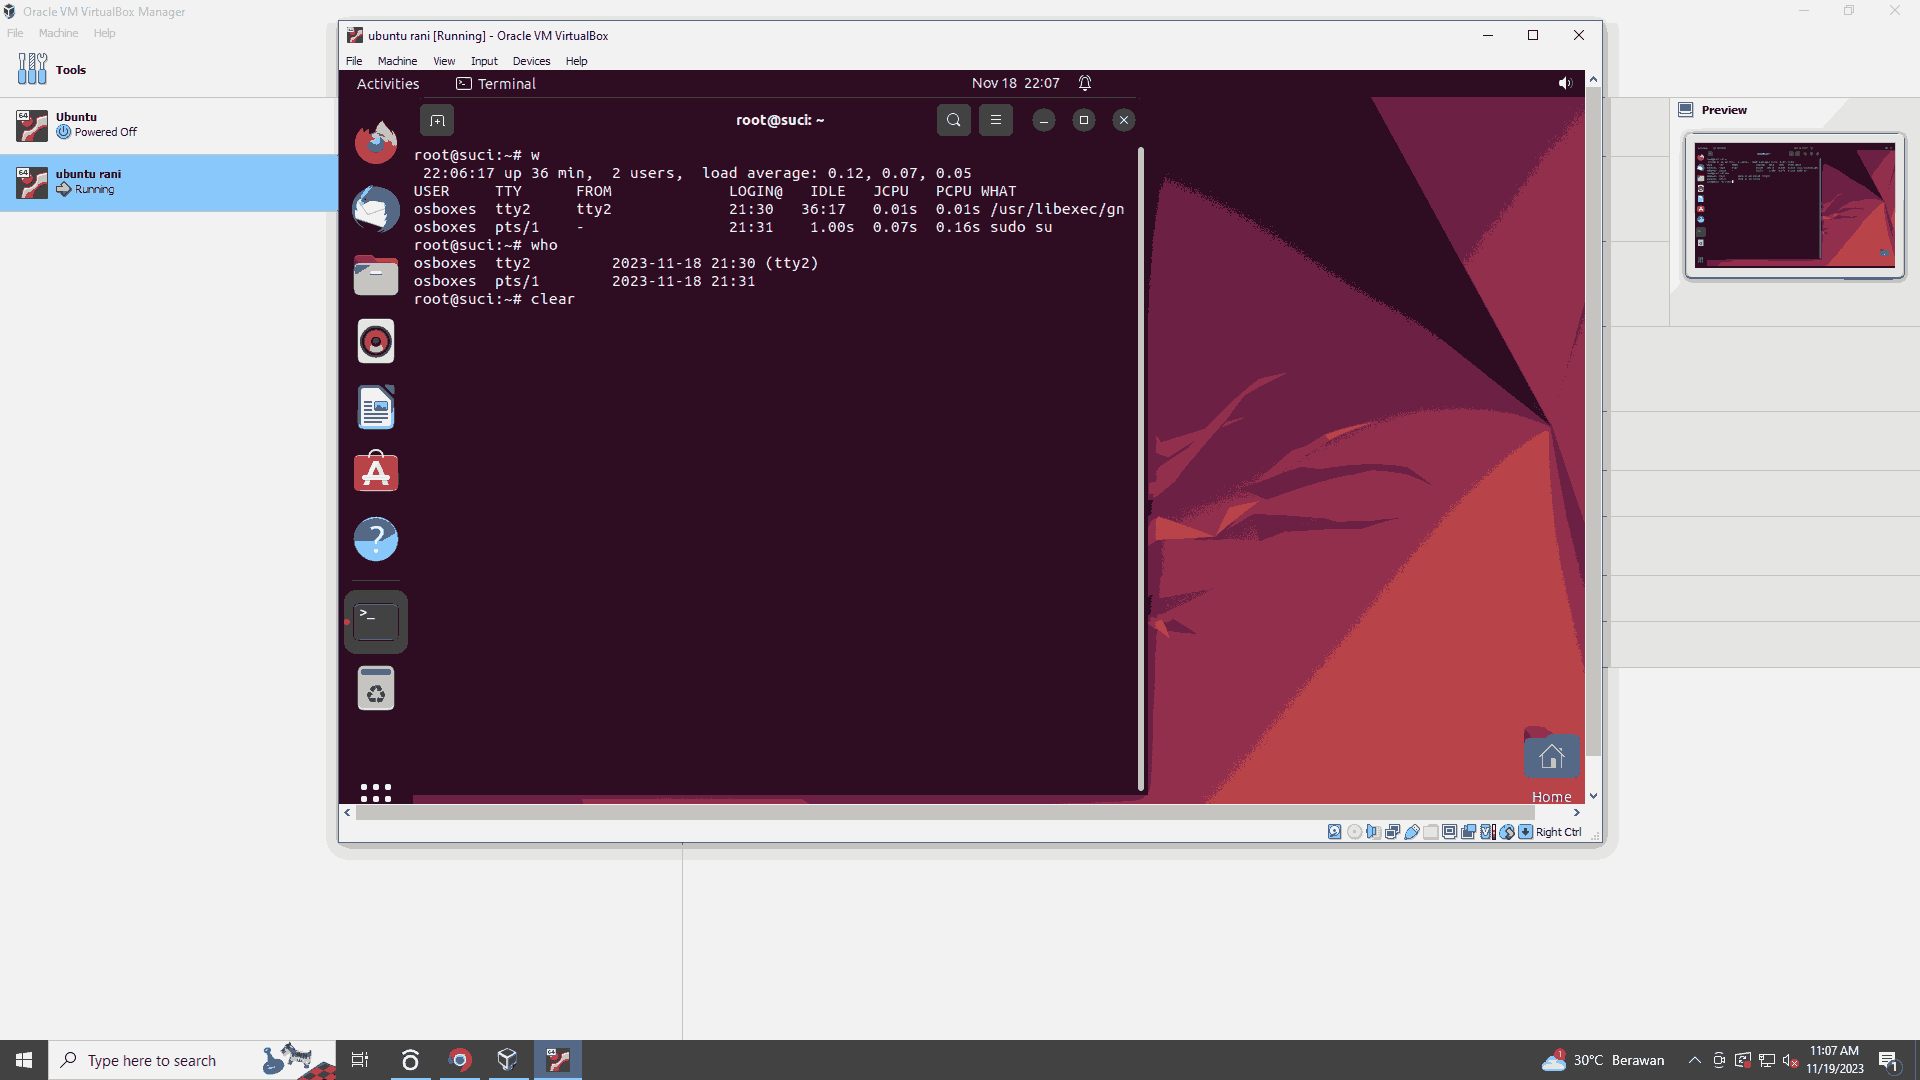This screenshot has width=1920, height=1080.
Task: Open the File menu of VM window
Action: 354,61
